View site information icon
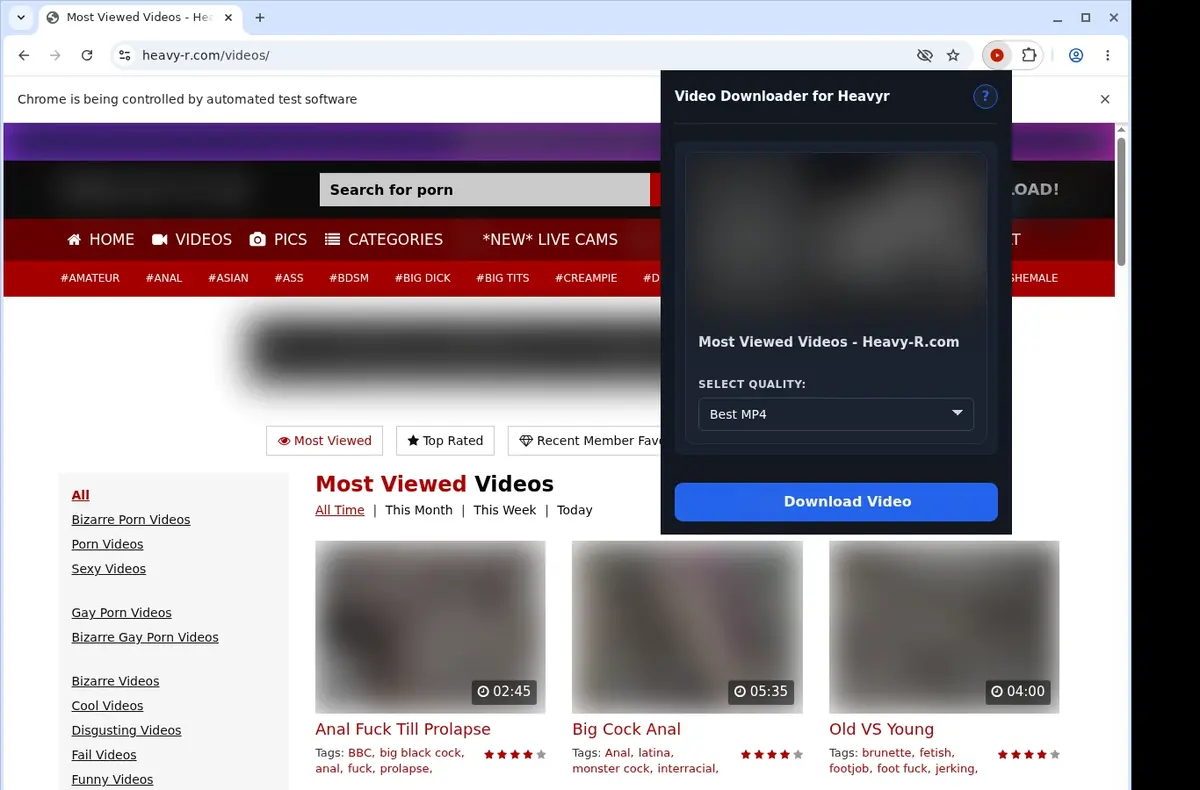Screen dimensions: 1200x790 coord(124,56)
